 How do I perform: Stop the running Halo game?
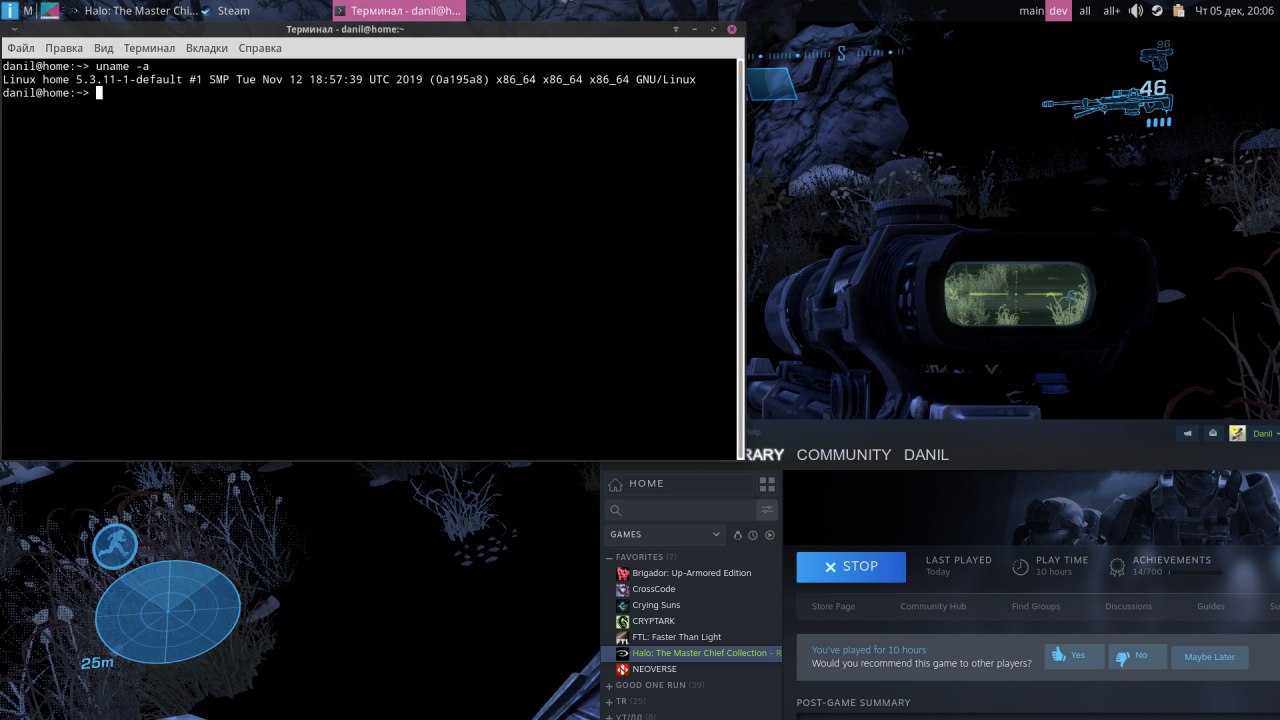[x=851, y=567]
